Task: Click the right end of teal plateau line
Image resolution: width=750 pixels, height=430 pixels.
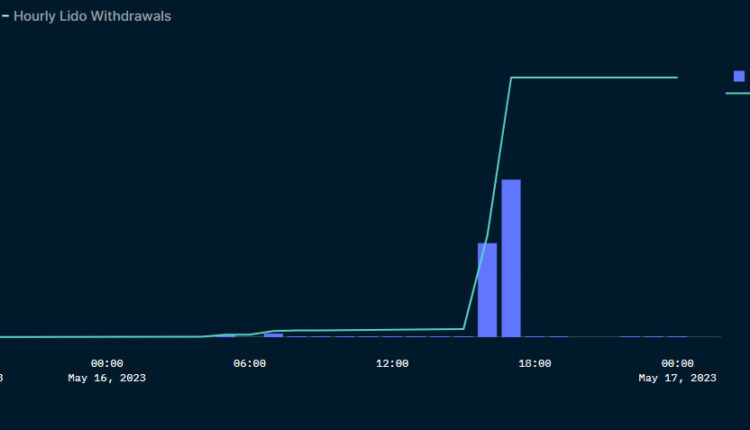Action: (677, 77)
